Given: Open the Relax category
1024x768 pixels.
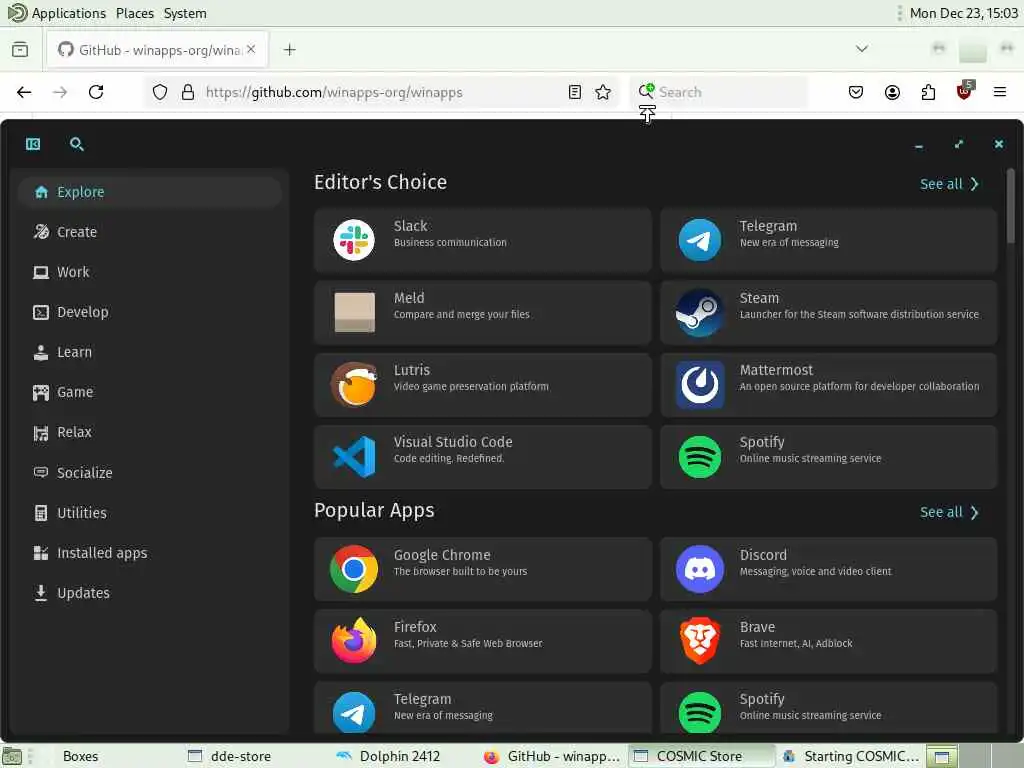Looking at the screenshot, I should coord(150,432).
